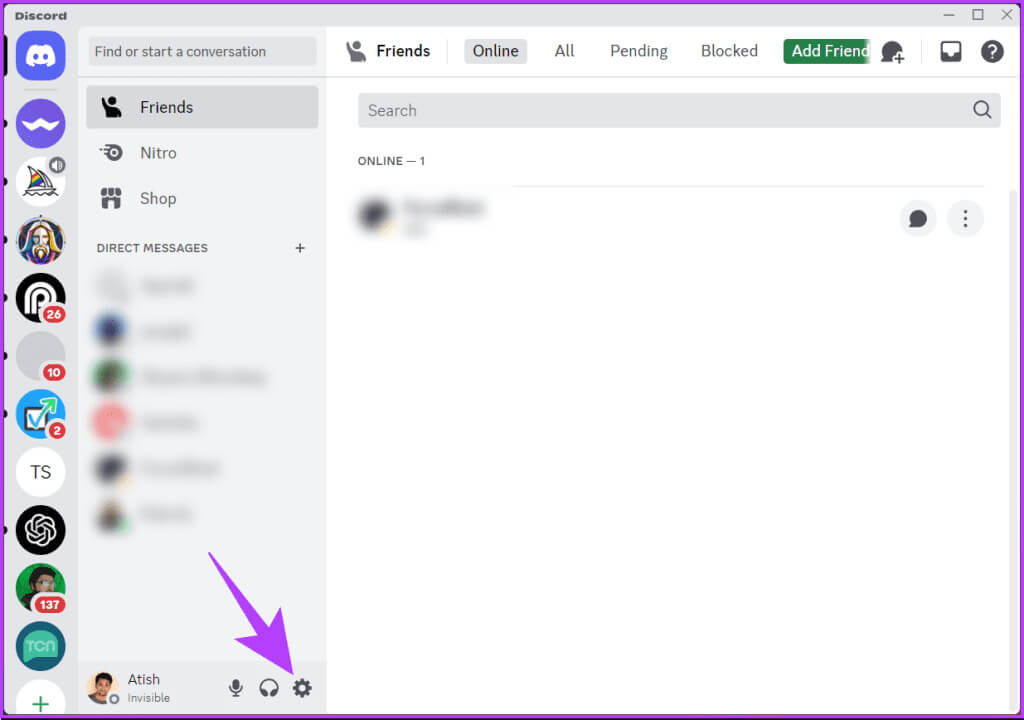
Task: Open the OpenAI logo server
Action: 40,530
